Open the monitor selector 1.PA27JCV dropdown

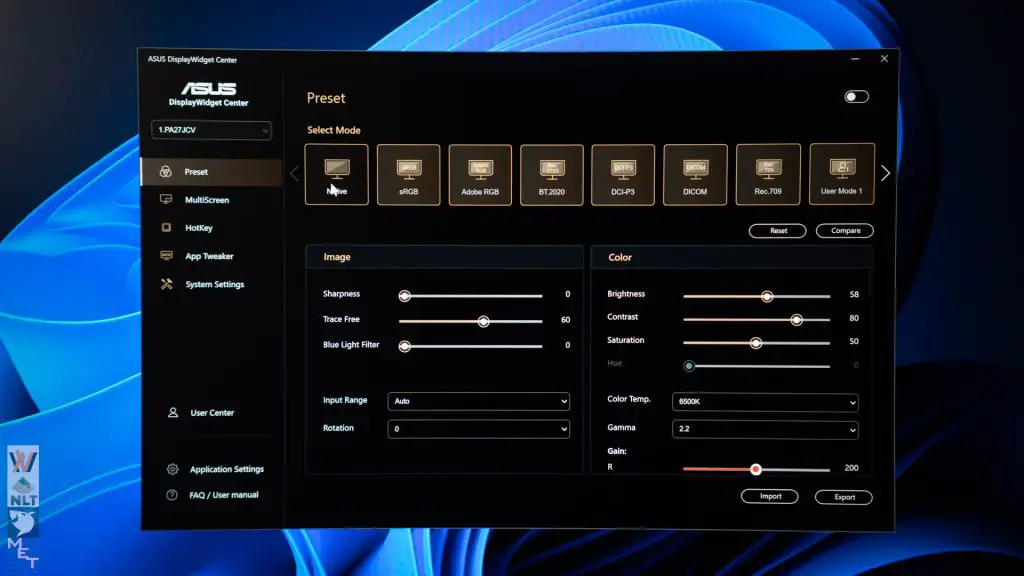point(211,130)
